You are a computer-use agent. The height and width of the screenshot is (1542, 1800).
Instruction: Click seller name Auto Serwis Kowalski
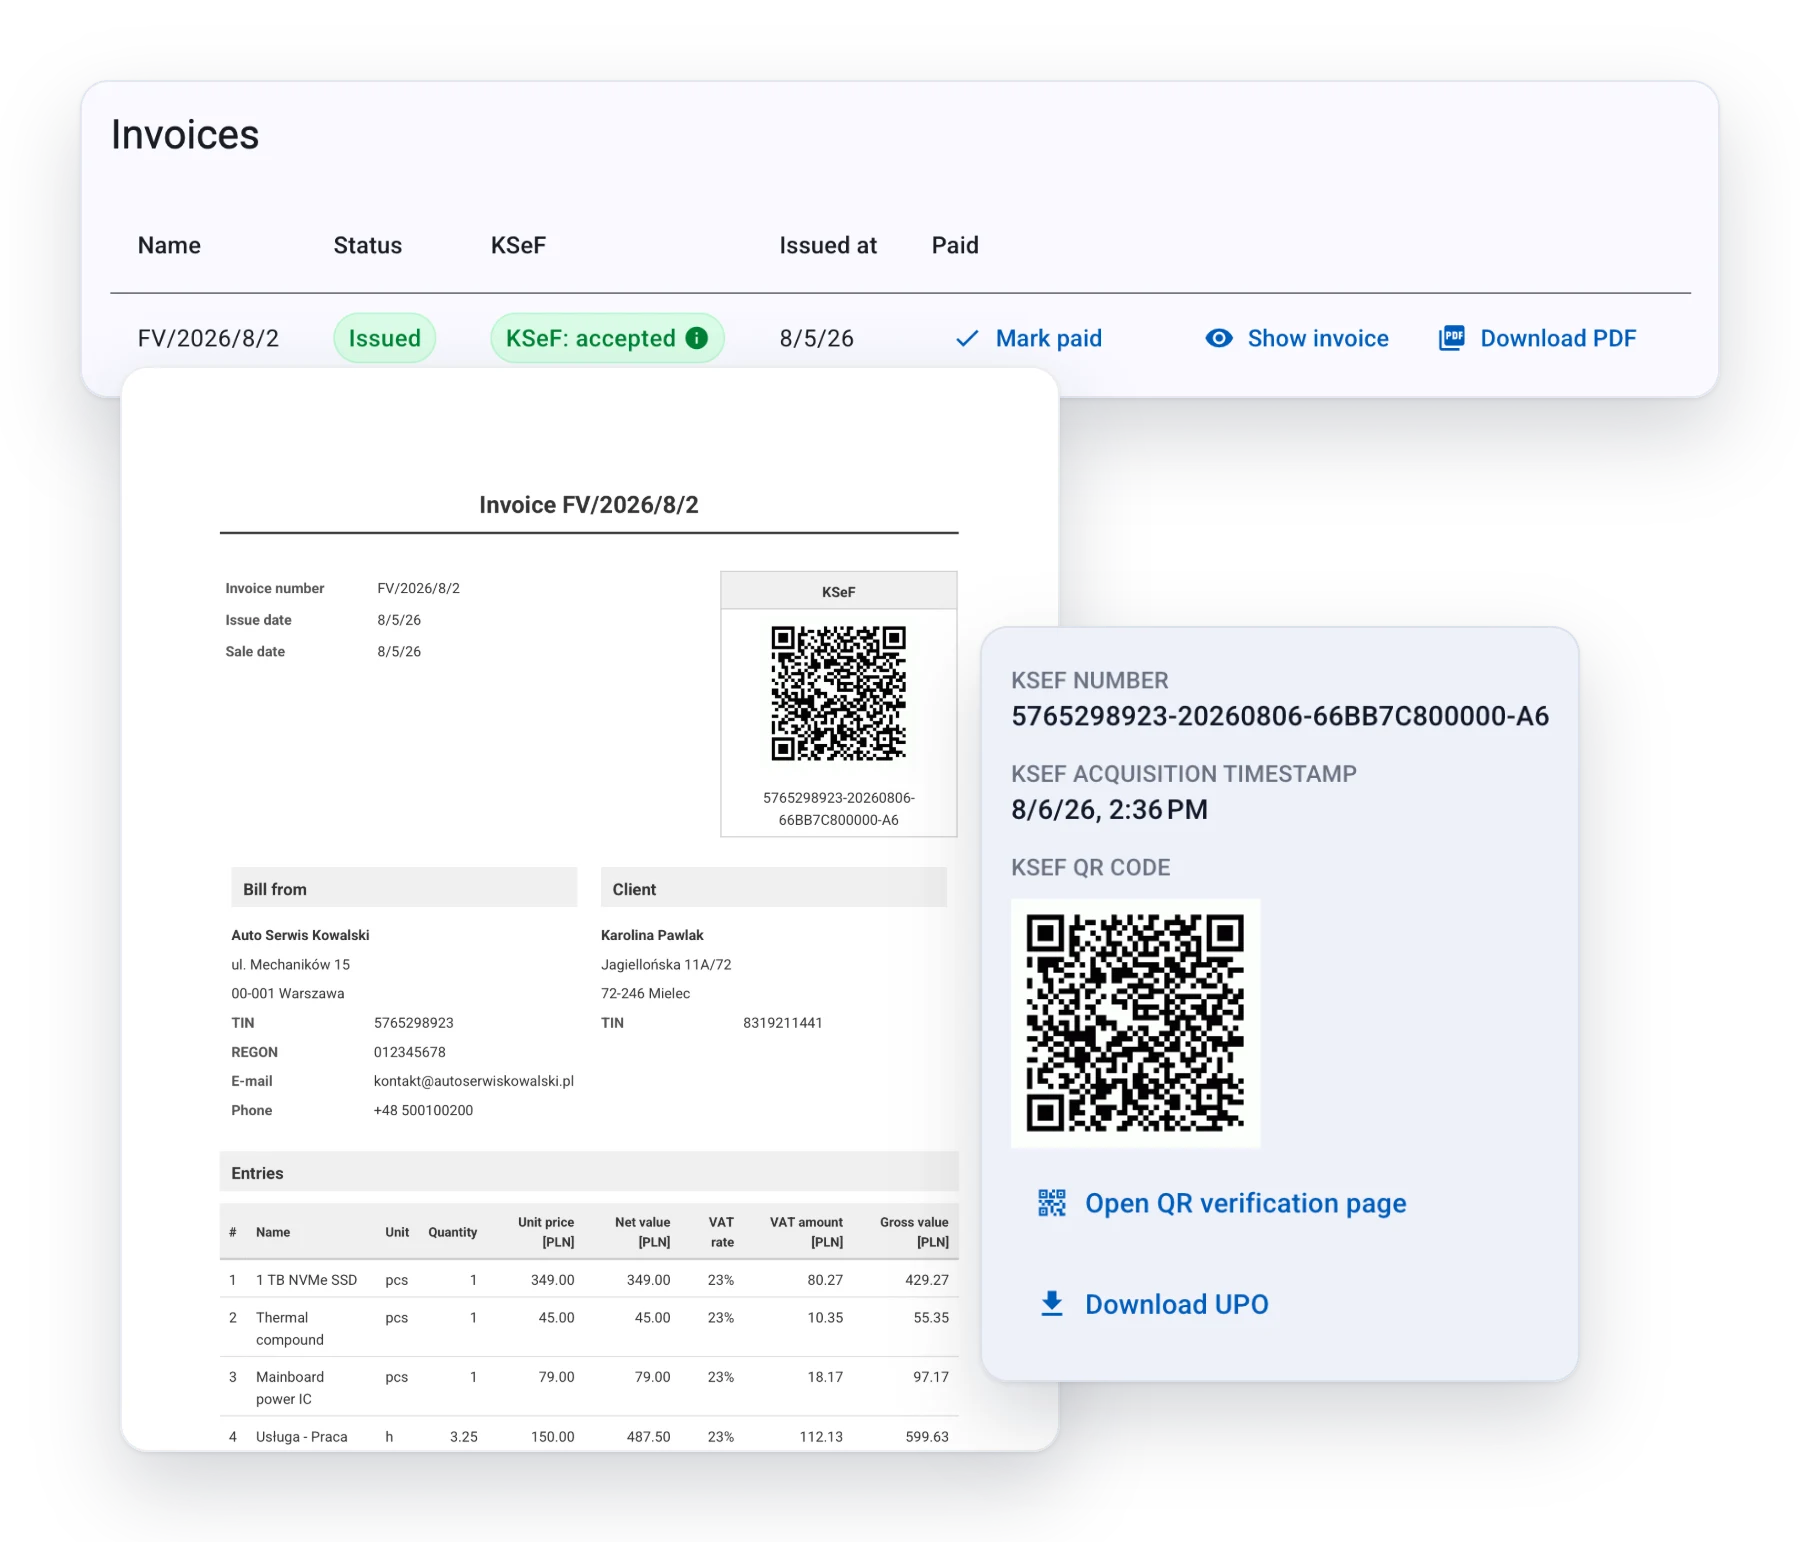[x=300, y=935]
